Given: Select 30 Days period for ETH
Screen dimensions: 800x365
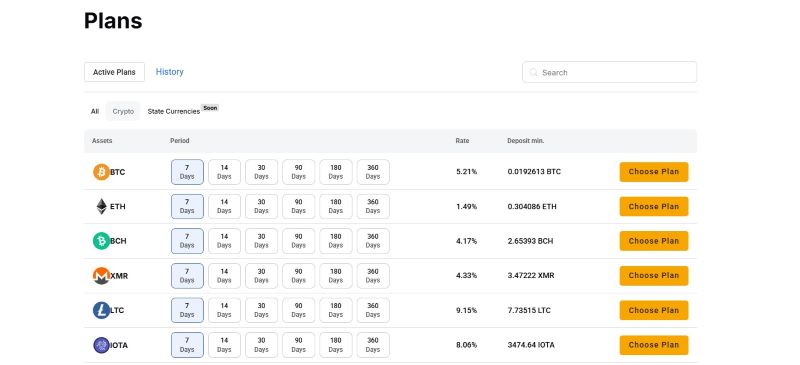Looking at the screenshot, I should 261,206.
